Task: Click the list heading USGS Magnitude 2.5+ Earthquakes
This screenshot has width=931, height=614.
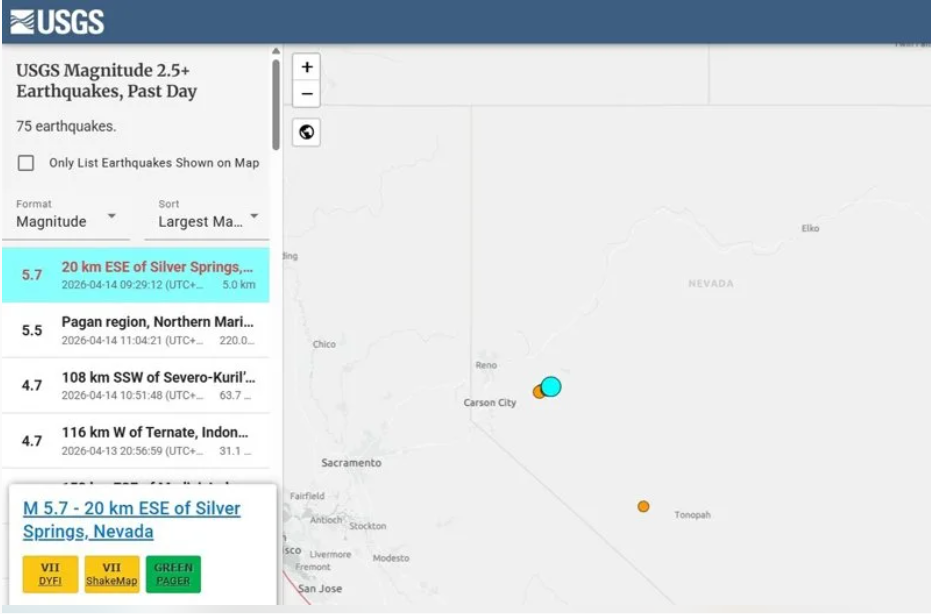Action: 106,80
